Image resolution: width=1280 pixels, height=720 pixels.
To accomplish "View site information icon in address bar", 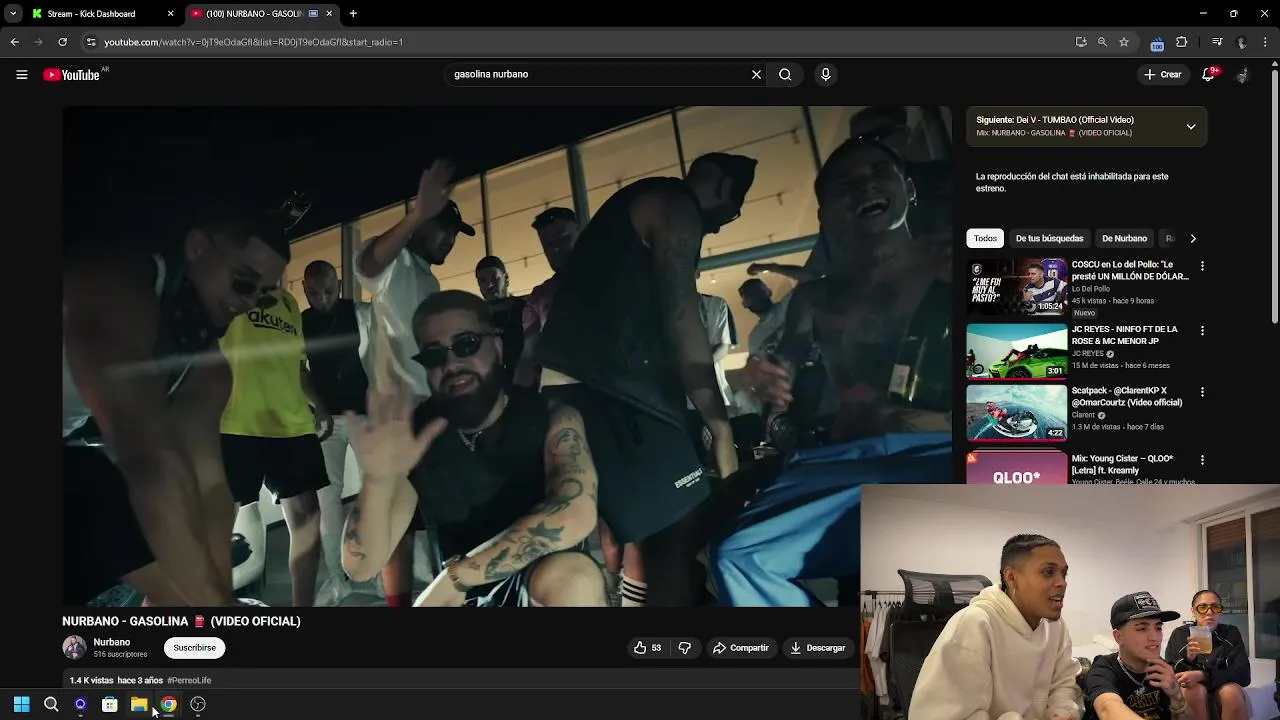I will click(x=91, y=42).
